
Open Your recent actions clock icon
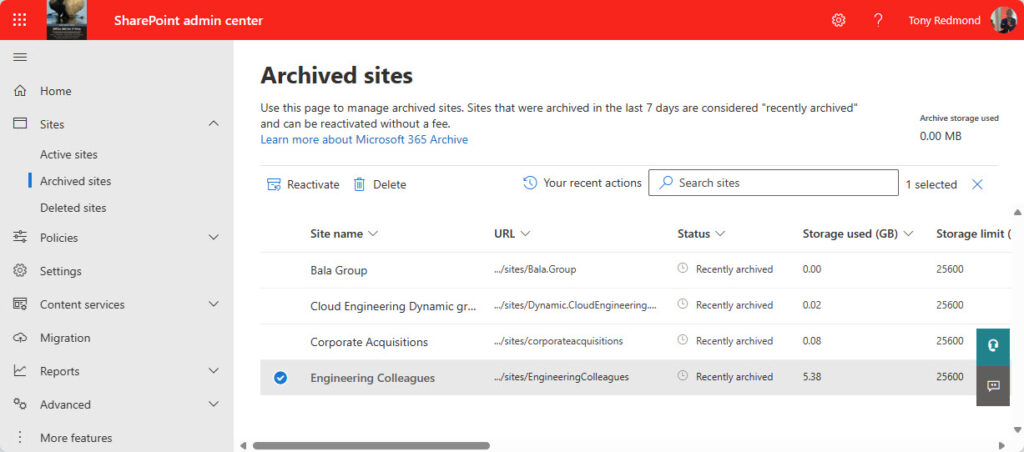(530, 183)
